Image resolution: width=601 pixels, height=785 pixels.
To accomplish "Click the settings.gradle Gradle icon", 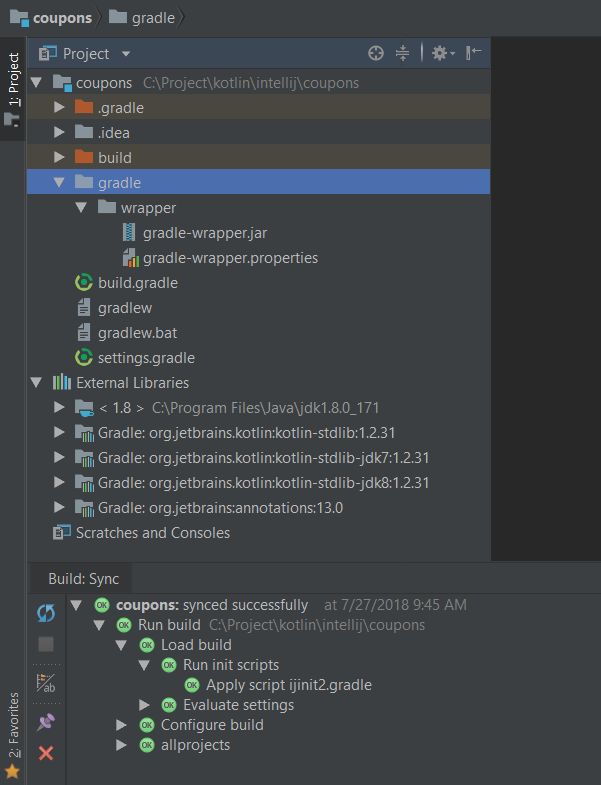I will [x=84, y=358].
